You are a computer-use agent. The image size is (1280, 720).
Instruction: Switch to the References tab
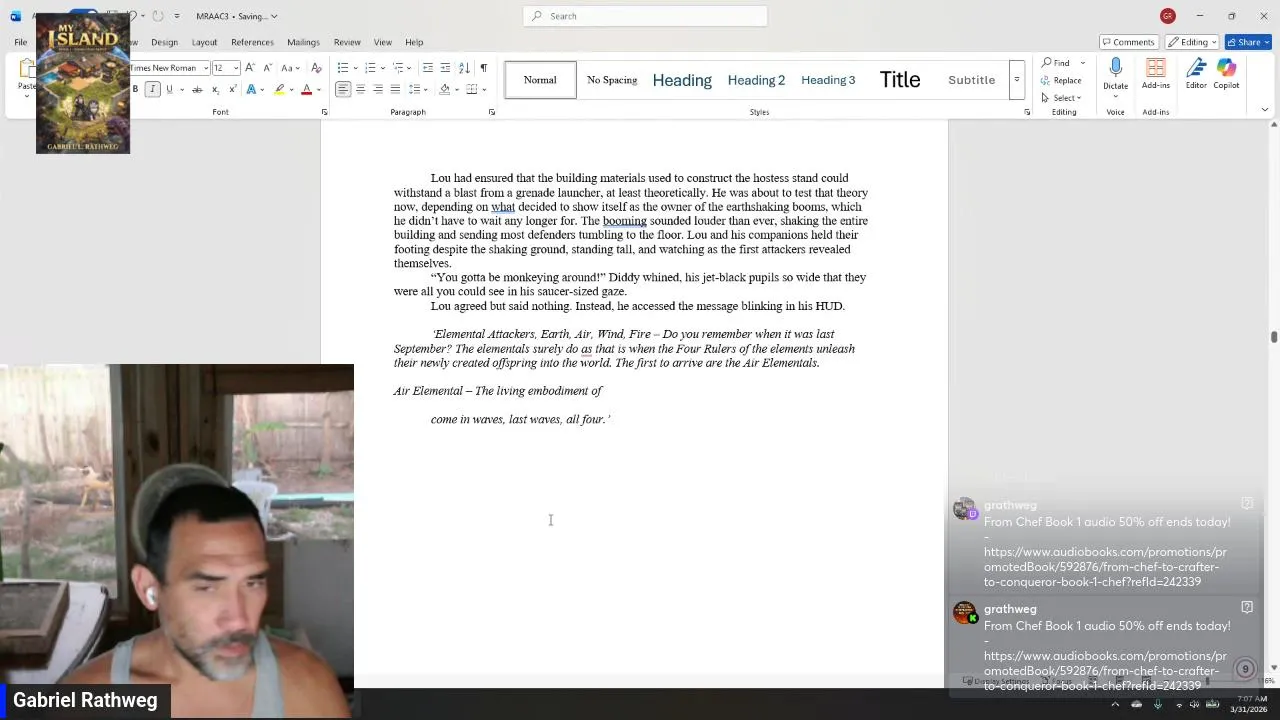[252, 42]
